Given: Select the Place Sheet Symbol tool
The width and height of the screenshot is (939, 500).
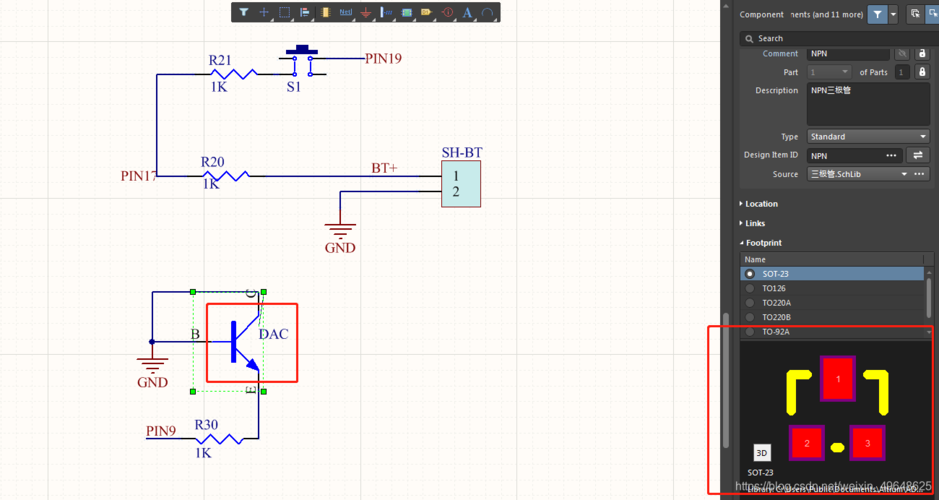Looking at the screenshot, I should pos(407,12).
